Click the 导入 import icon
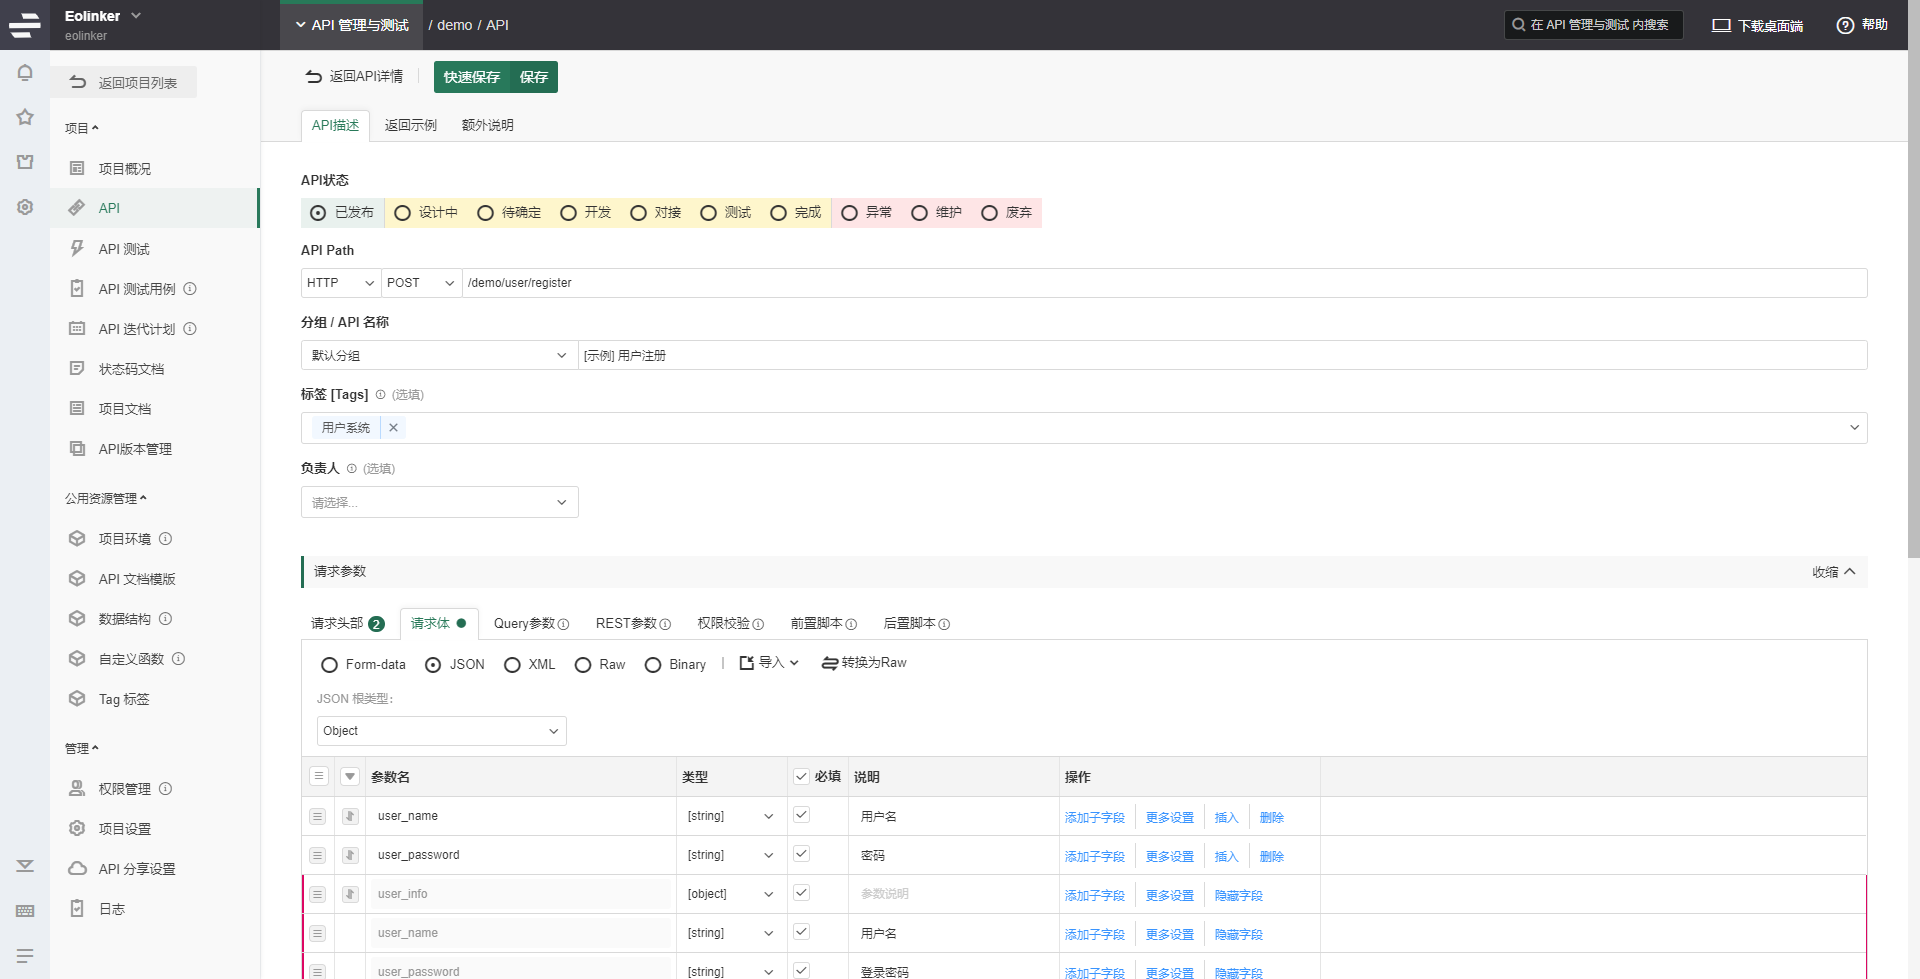Screen dimensions: 1920x979 point(747,663)
